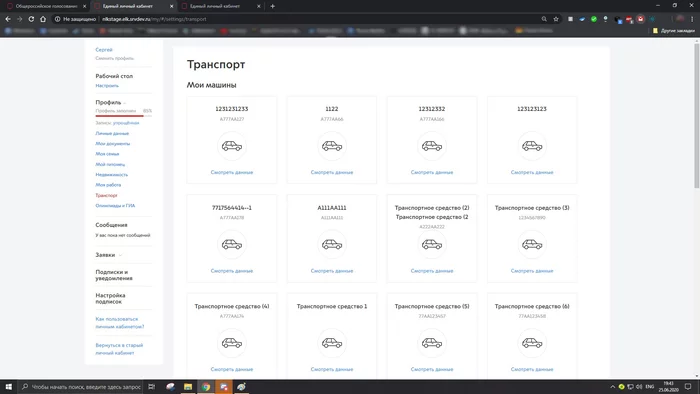The width and height of the screenshot is (700, 394).
Task: Select Транспорт in the sidebar
Action: click(106, 195)
